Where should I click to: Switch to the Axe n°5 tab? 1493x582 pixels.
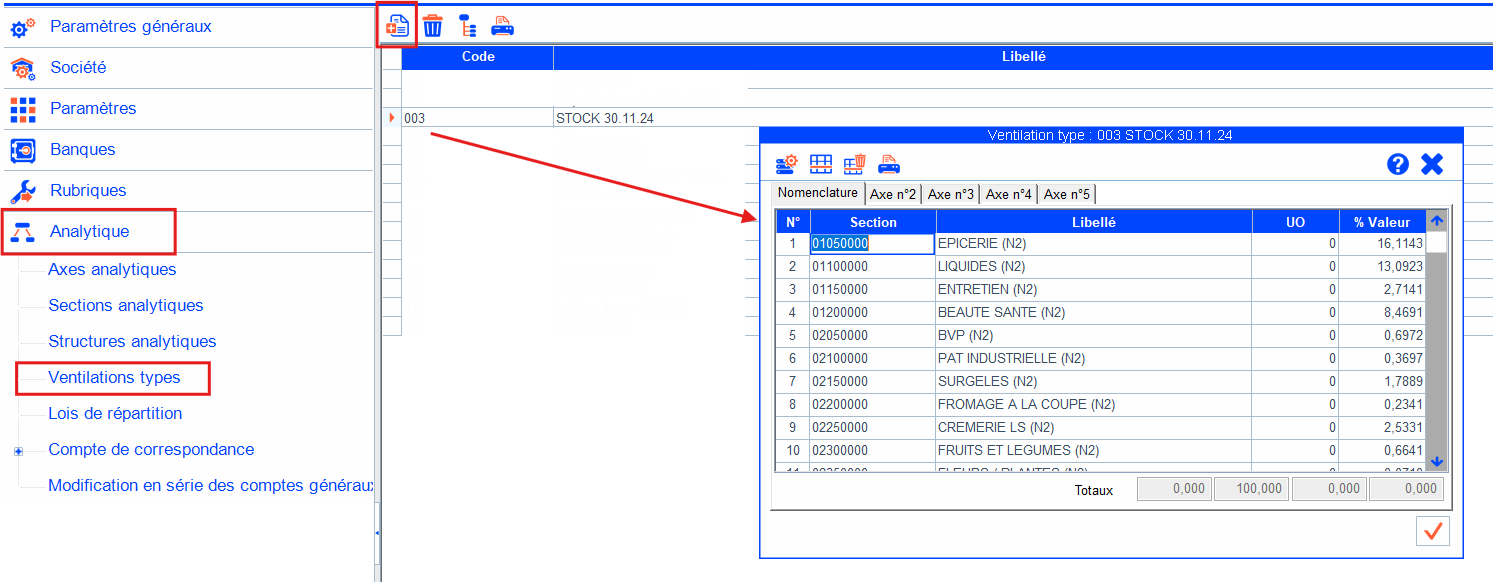[x=1066, y=194]
